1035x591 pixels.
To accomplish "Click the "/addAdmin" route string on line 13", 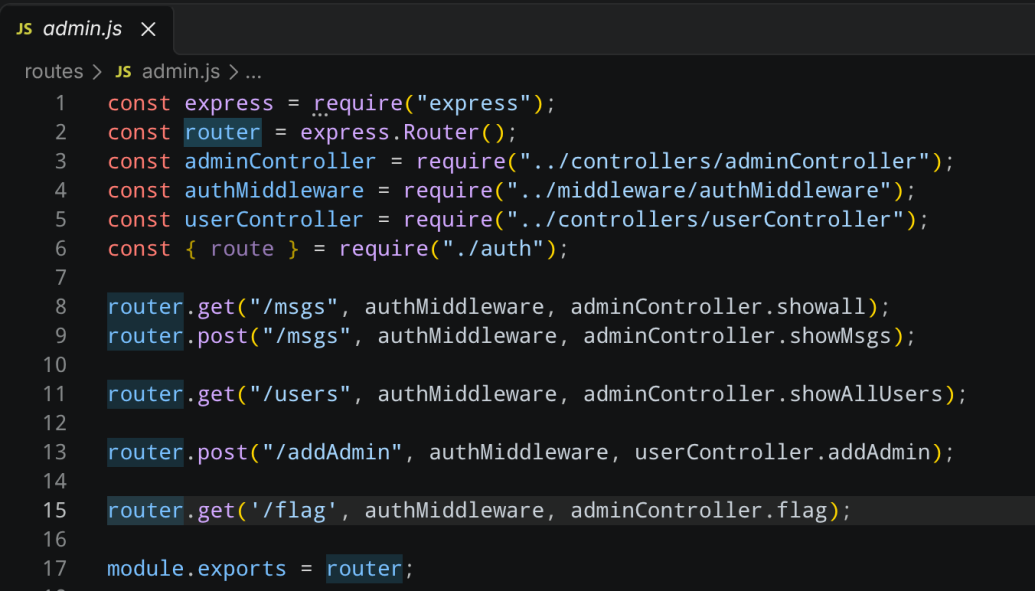I will (x=332, y=452).
